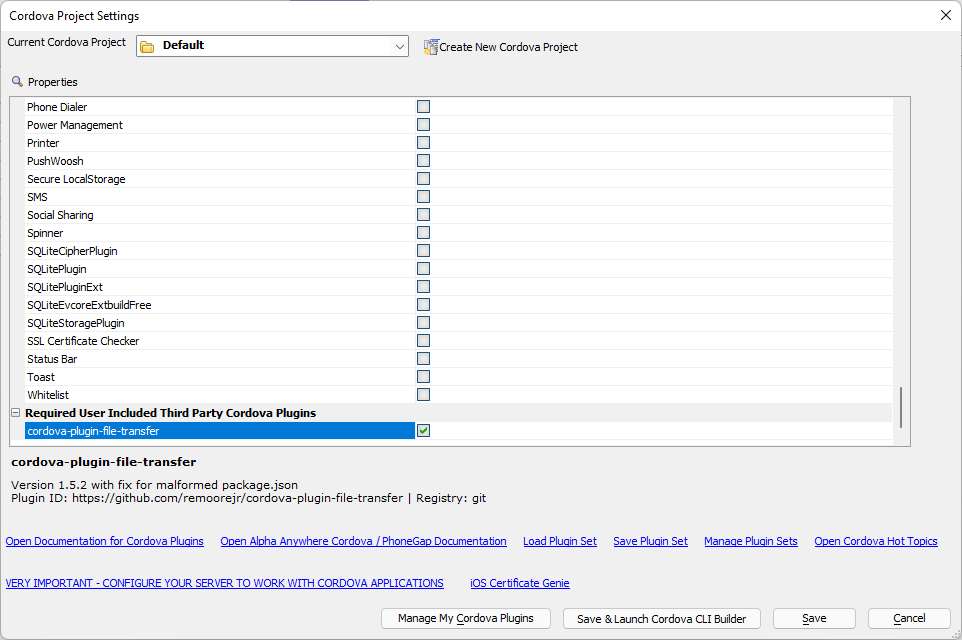Enable the SSL Certificate Checker checkbox
Viewport: 962px width, 640px height.
[423, 341]
